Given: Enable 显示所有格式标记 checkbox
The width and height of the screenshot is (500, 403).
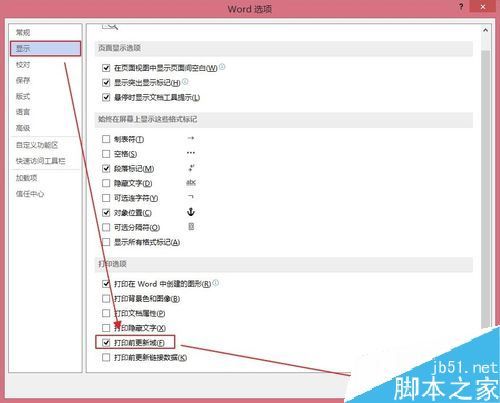Looking at the screenshot, I should pos(106,242).
